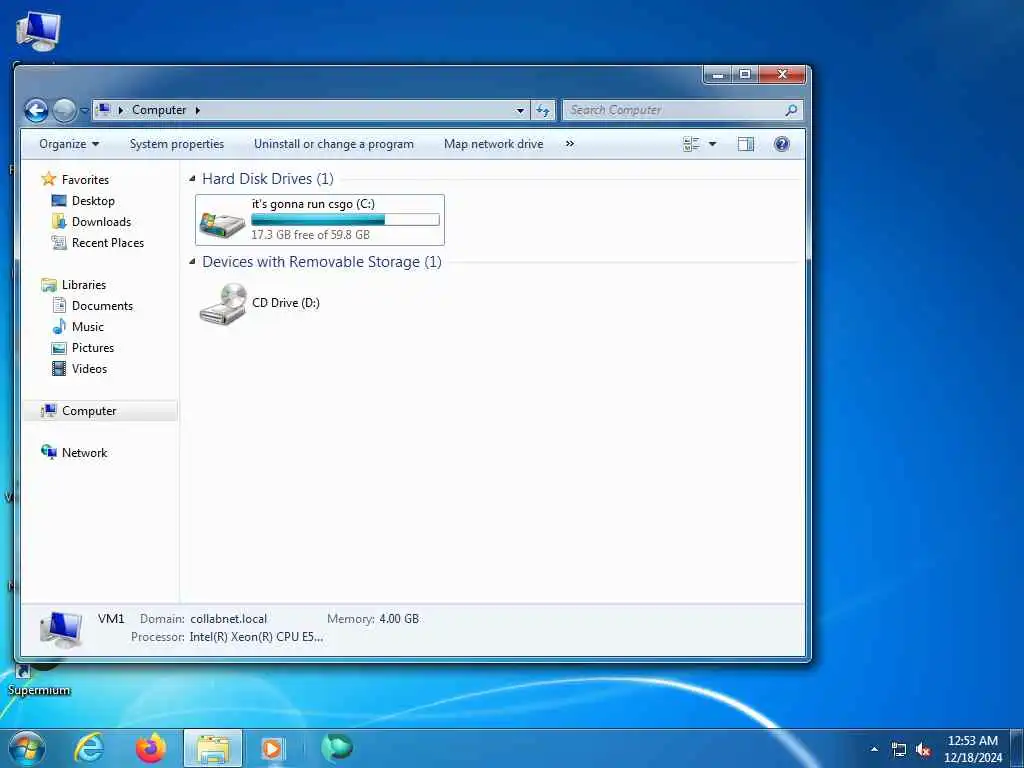1024x768 pixels.
Task: Click the C: drive usage bar
Action: click(x=345, y=219)
